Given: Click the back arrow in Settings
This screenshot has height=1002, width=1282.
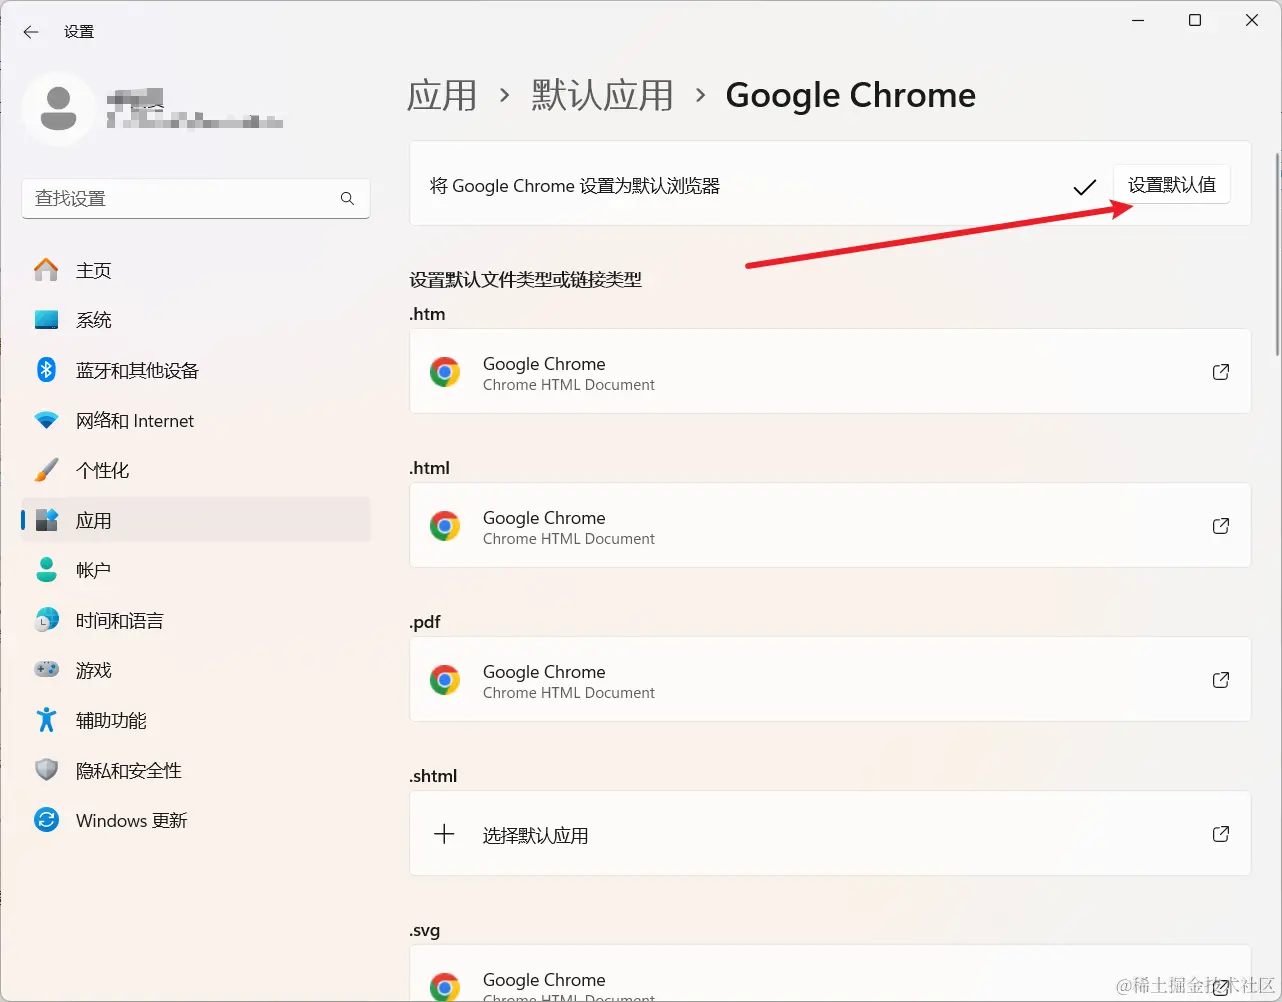Looking at the screenshot, I should coord(31,32).
